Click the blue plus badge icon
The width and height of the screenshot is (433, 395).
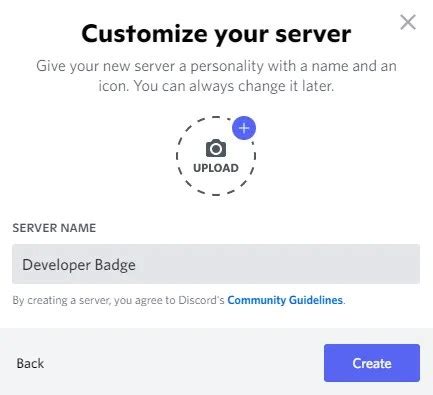[244, 128]
